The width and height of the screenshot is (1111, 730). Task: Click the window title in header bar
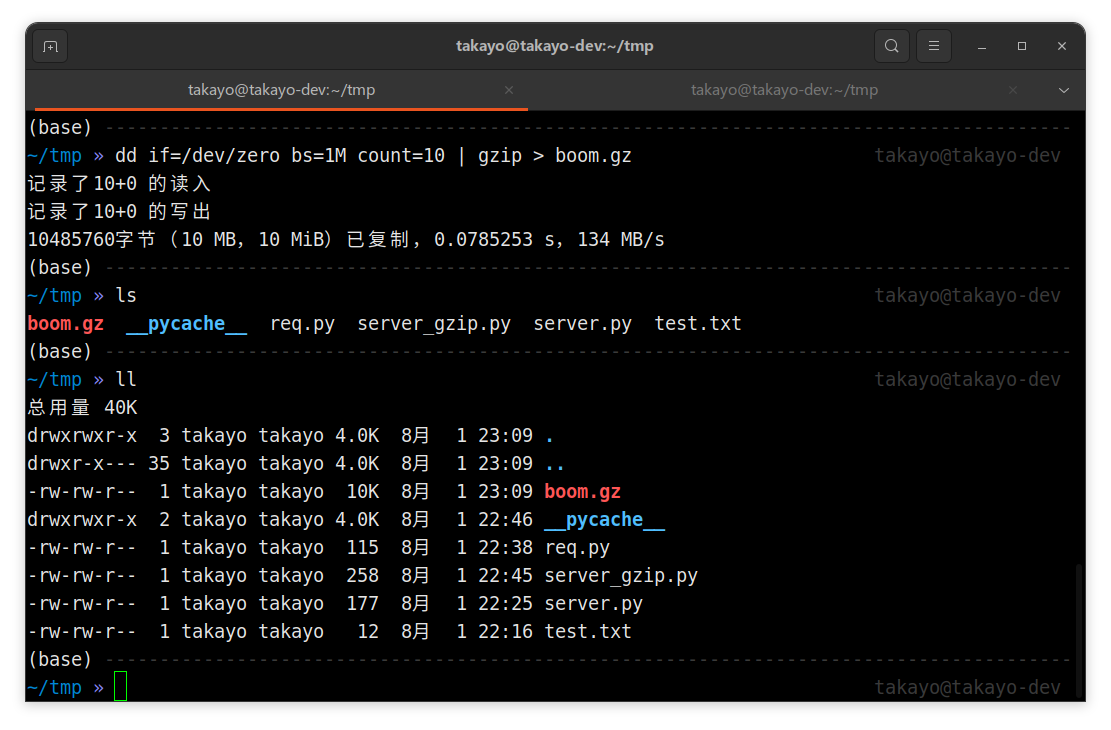point(555,46)
